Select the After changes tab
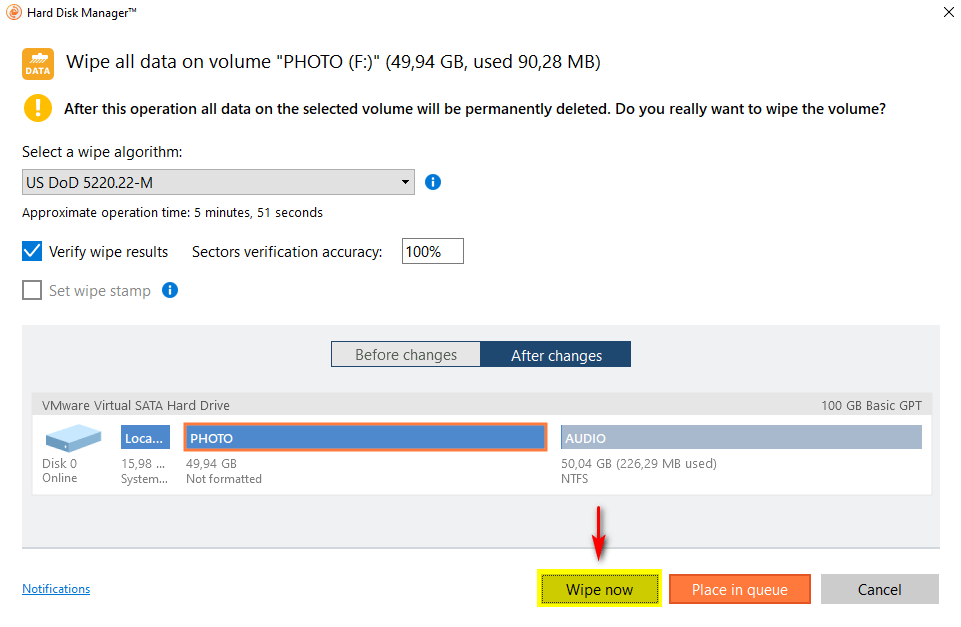961x627 pixels. coord(556,355)
